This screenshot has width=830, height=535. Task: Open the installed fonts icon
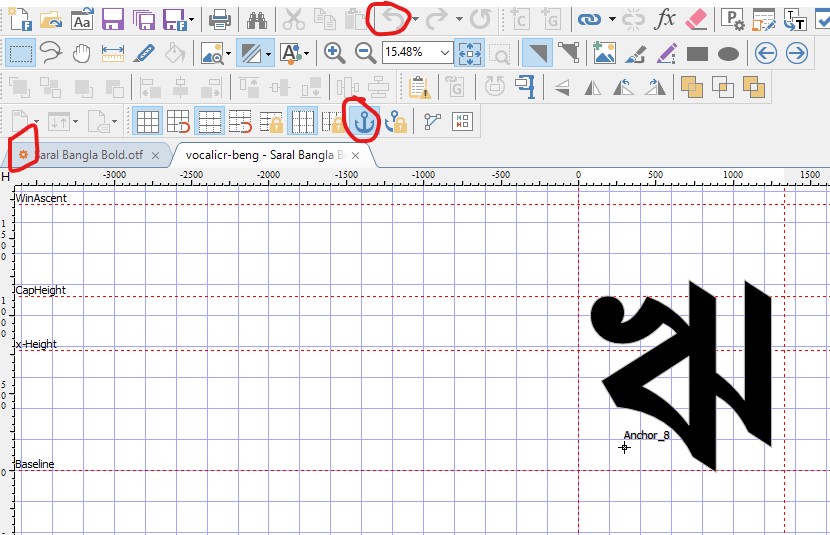point(82,20)
